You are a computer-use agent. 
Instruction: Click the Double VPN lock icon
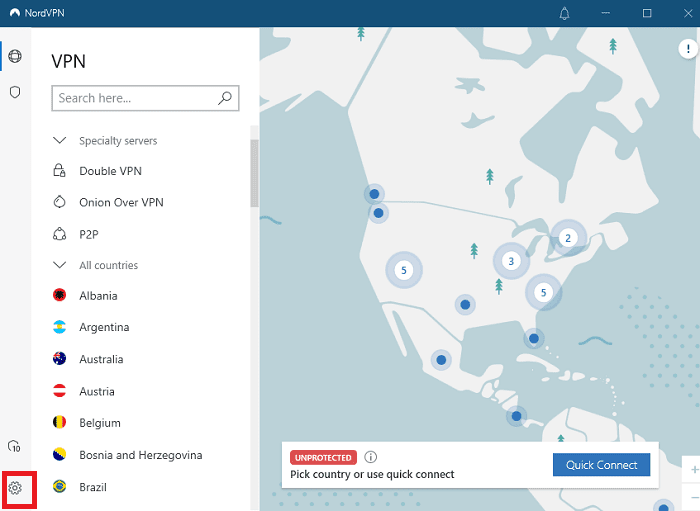pos(59,171)
